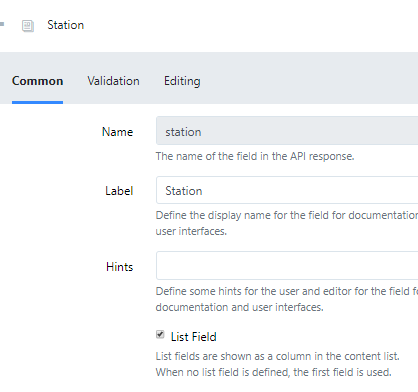Click the Name input containing station
This screenshot has width=418, height=392.
(287, 131)
